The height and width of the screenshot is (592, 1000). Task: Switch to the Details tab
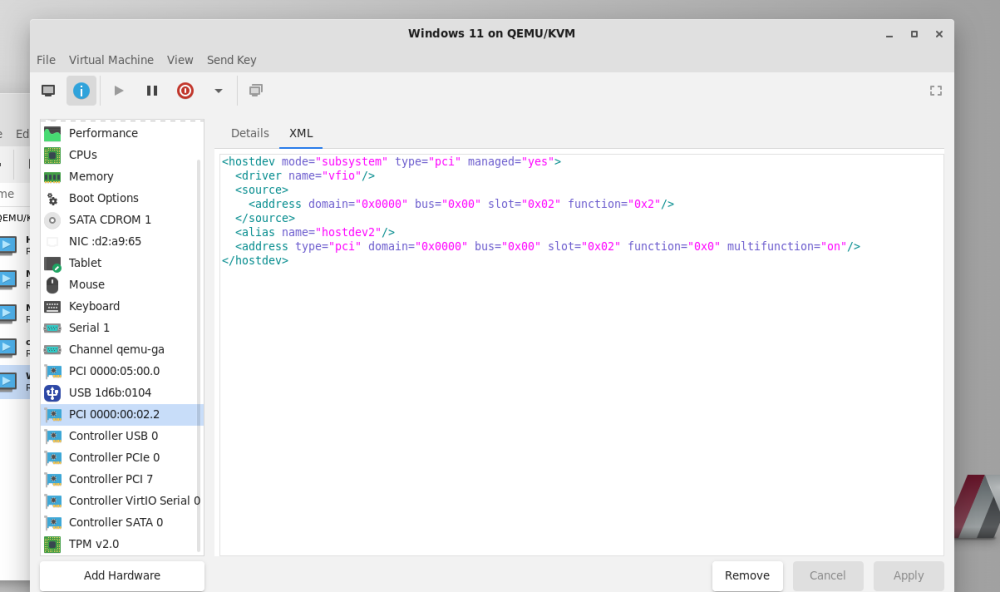point(250,133)
